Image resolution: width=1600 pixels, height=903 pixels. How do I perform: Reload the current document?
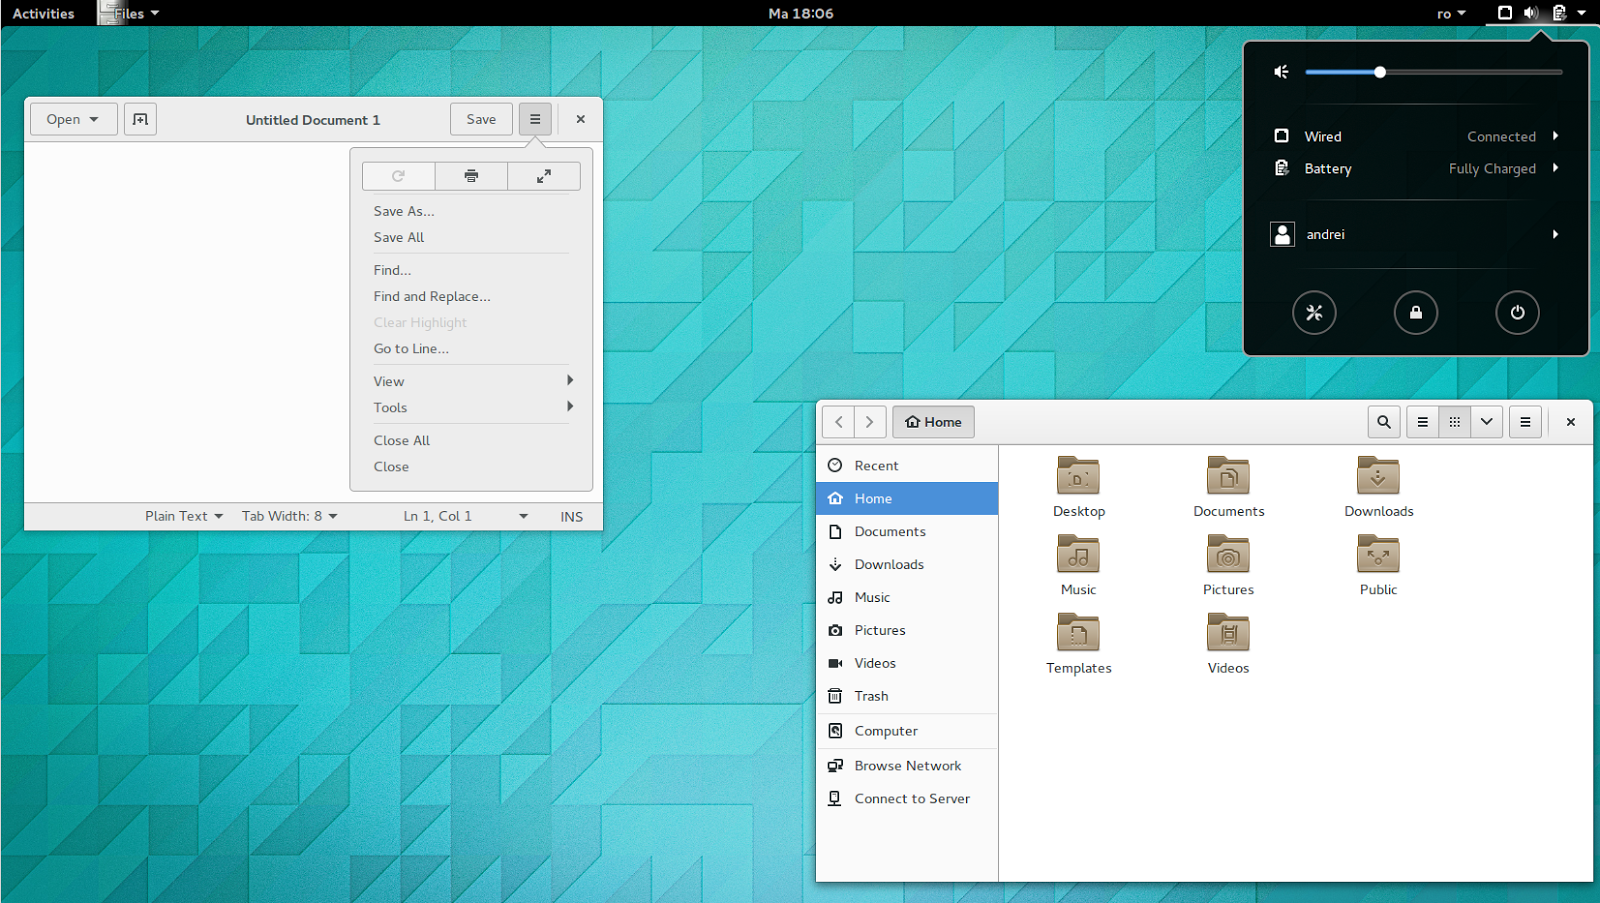(x=398, y=175)
